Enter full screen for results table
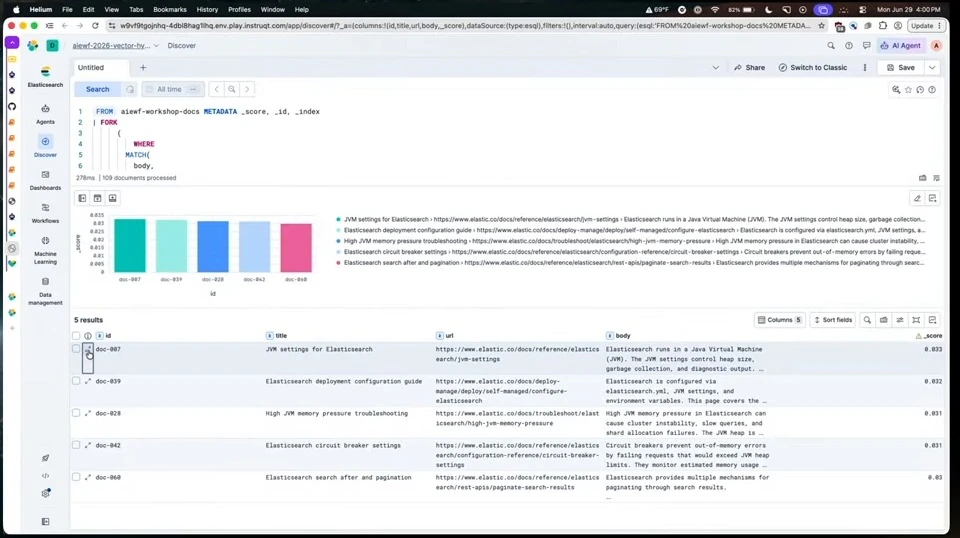Screen dimensions: 960x538 point(916,319)
